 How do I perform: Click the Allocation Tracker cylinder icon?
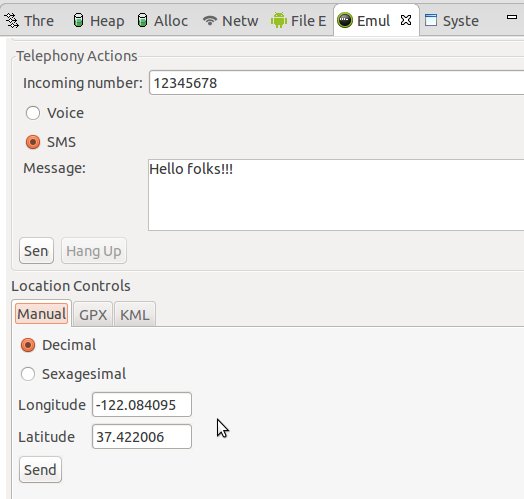[142, 20]
